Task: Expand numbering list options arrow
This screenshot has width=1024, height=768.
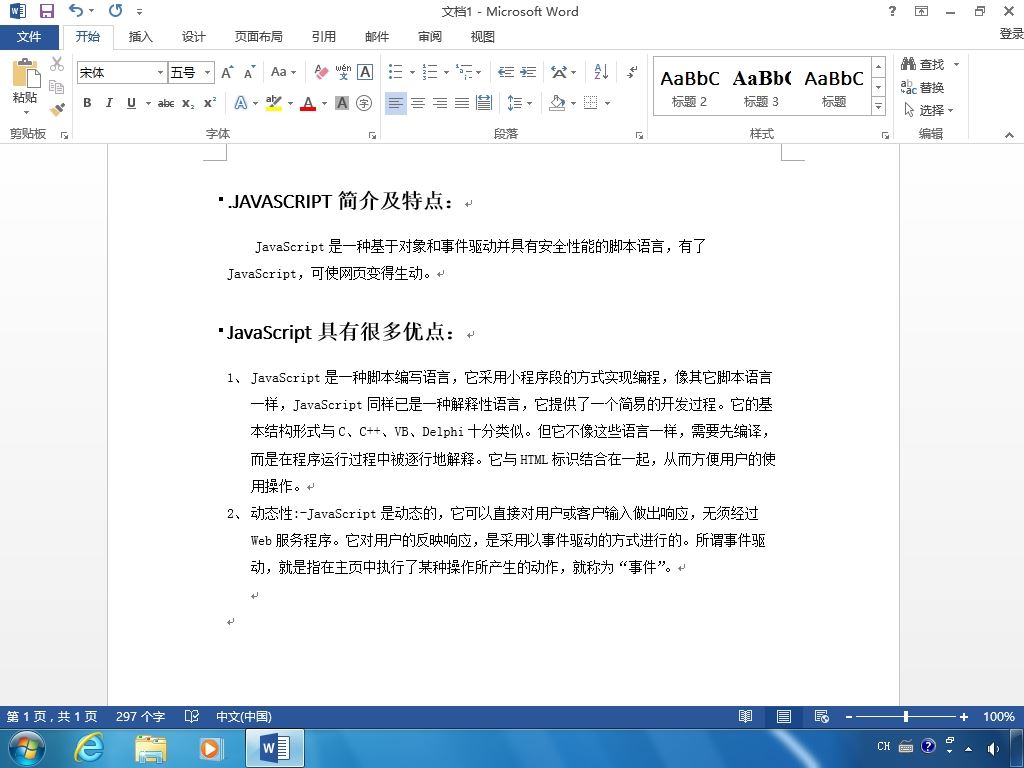Action: (x=446, y=72)
